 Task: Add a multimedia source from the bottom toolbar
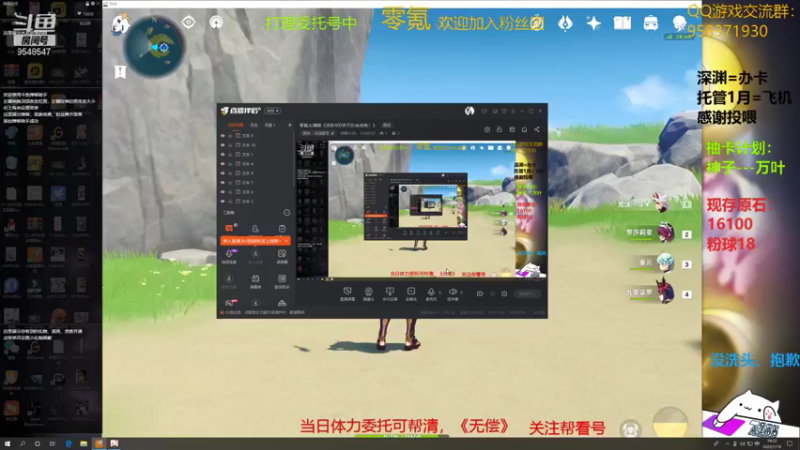click(x=411, y=294)
